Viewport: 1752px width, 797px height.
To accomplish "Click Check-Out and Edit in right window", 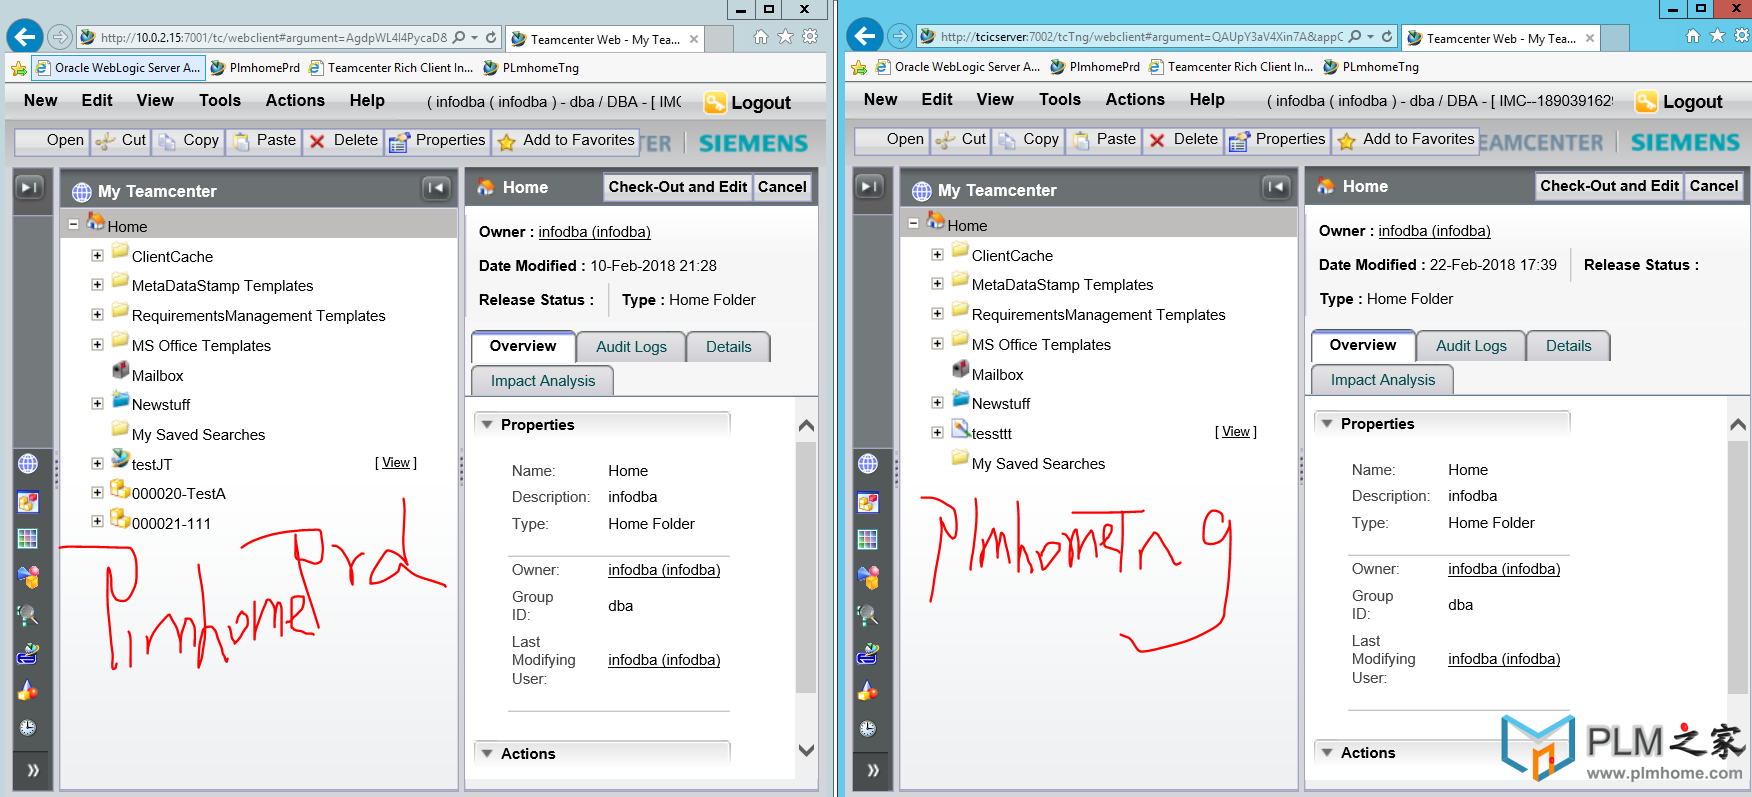I will pos(1609,186).
